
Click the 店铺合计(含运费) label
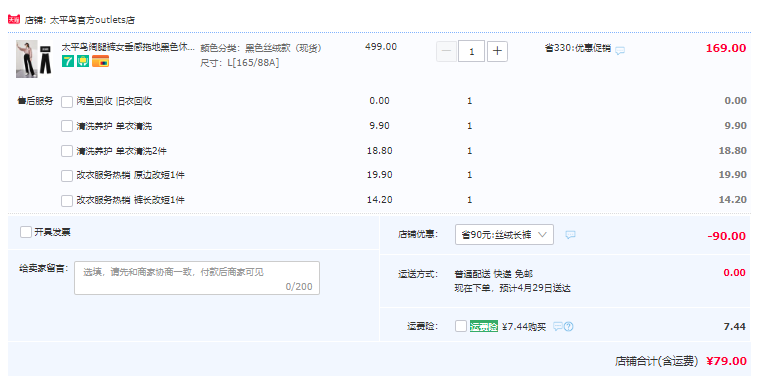coord(657,361)
